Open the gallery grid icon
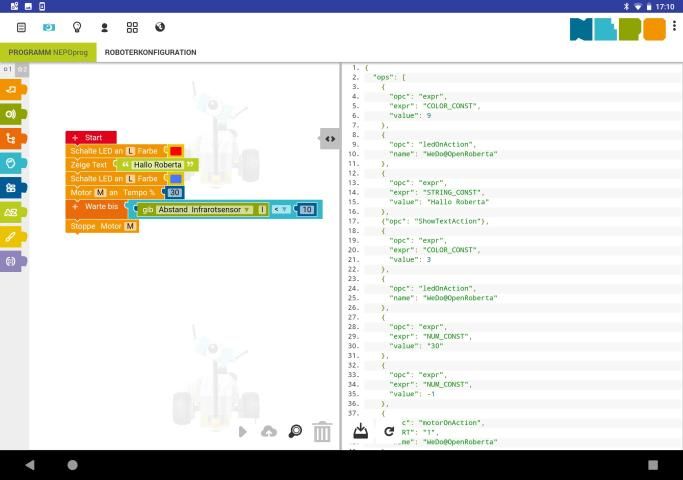This screenshot has height=480, width=683. click(x=132, y=27)
